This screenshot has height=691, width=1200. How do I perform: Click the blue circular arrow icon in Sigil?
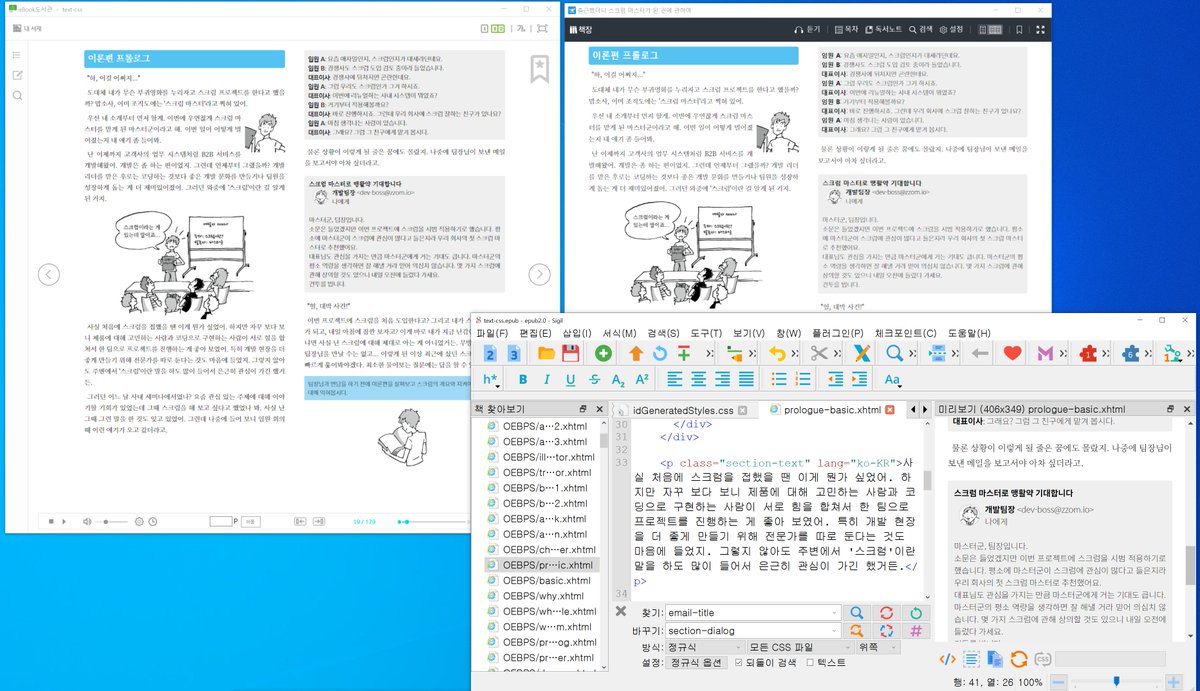(x=660, y=353)
